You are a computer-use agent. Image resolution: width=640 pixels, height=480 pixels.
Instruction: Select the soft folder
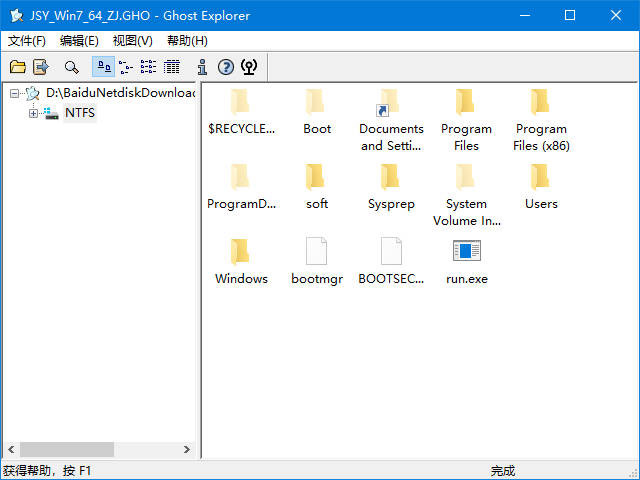317,187
